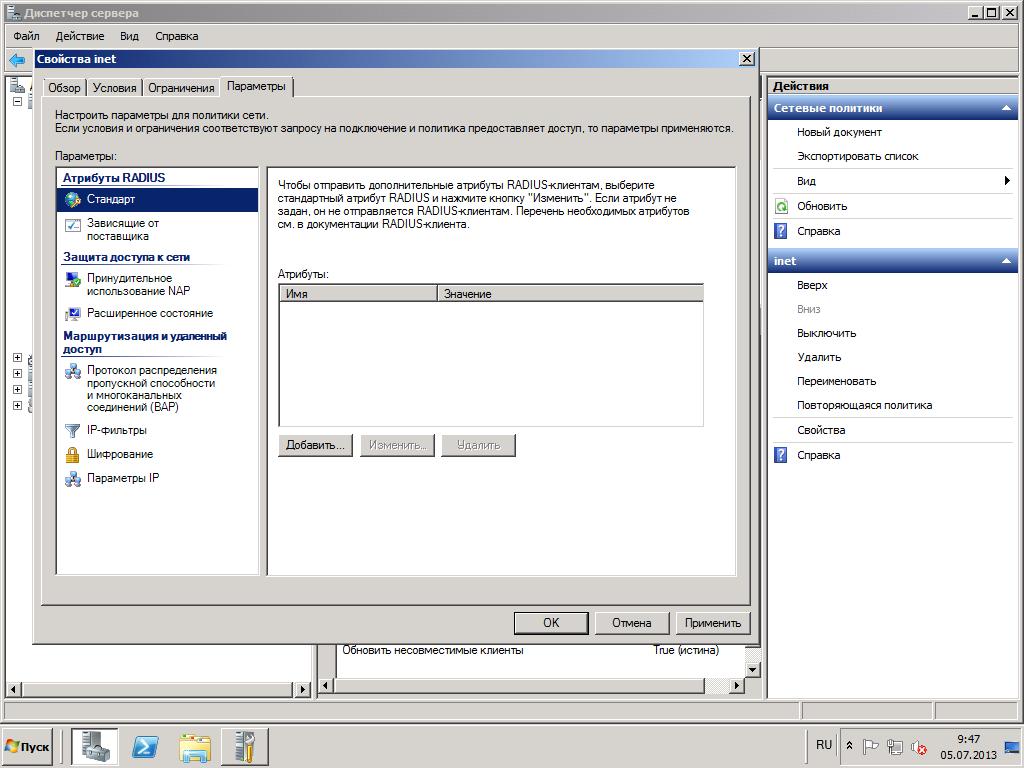Image resolution: width=1024 pixels, height=768 pixels.
Task: Click the Apply button
Action: [712, 623]
